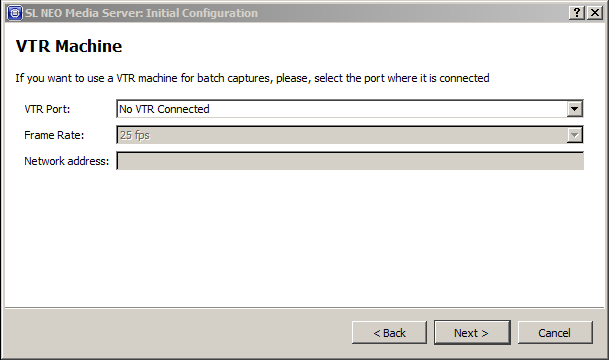This screenshot has height=360, width=609.
Task: Cancel the configuration wizard
Action: 555,333
